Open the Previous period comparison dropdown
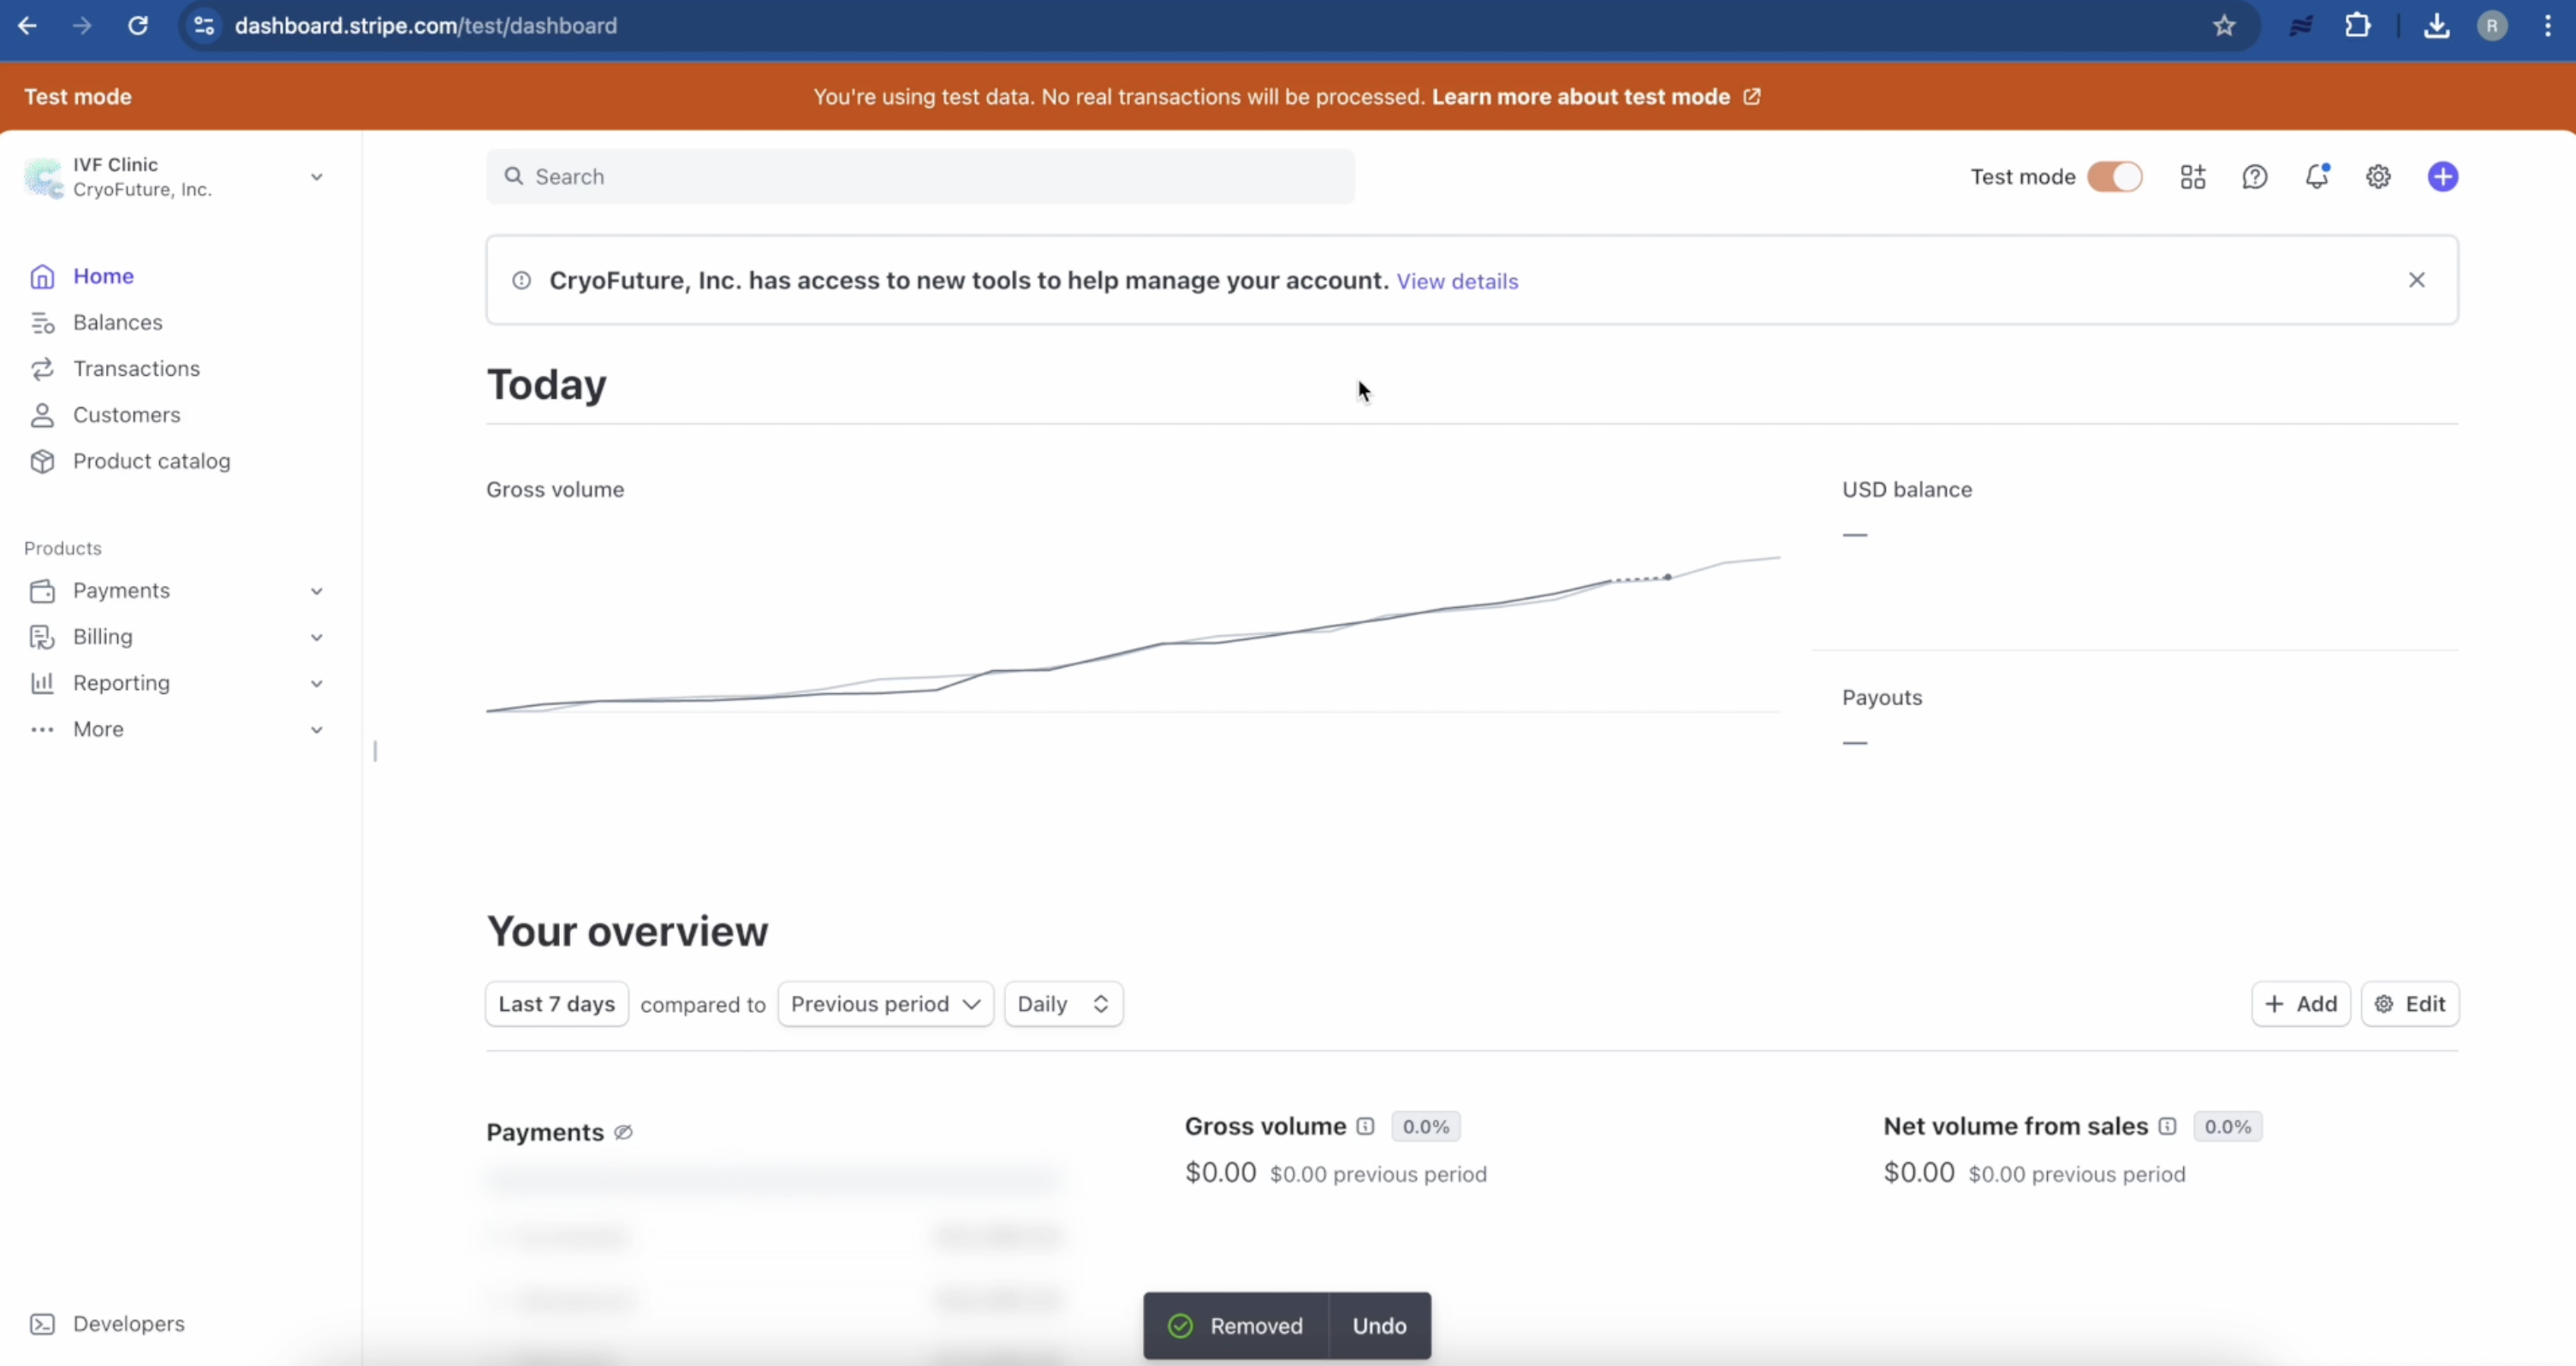This screenshot has height=1366, width=2576. coord(884,1003)
